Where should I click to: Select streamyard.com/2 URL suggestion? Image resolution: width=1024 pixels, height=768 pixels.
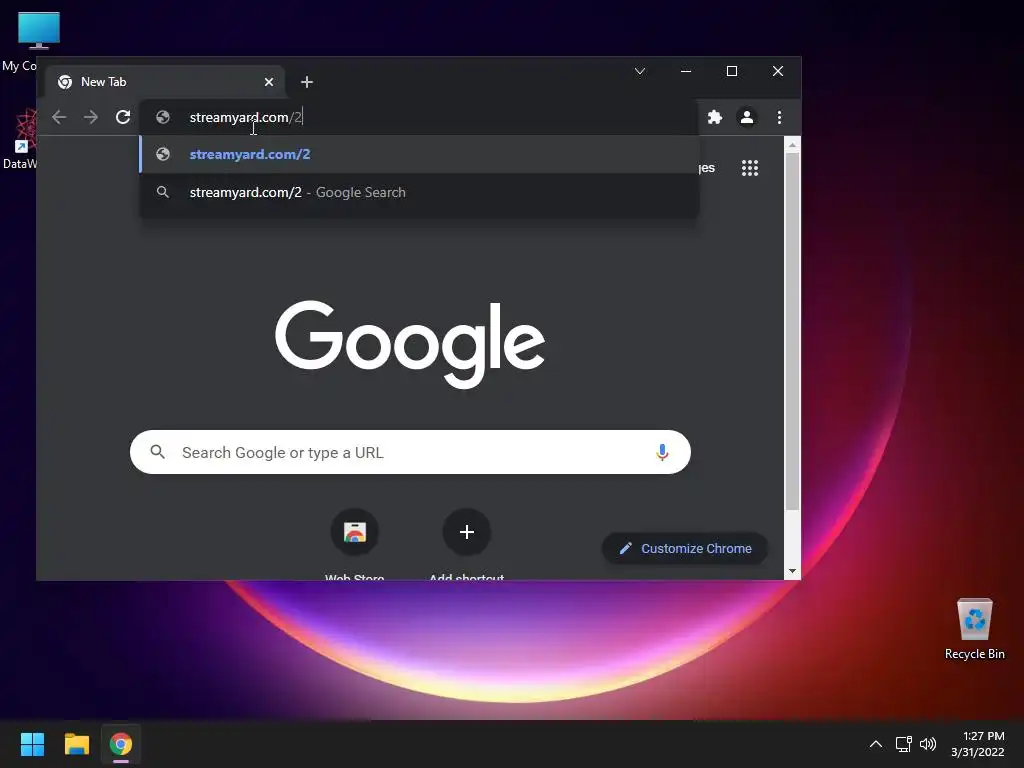(x=419, y=154)
